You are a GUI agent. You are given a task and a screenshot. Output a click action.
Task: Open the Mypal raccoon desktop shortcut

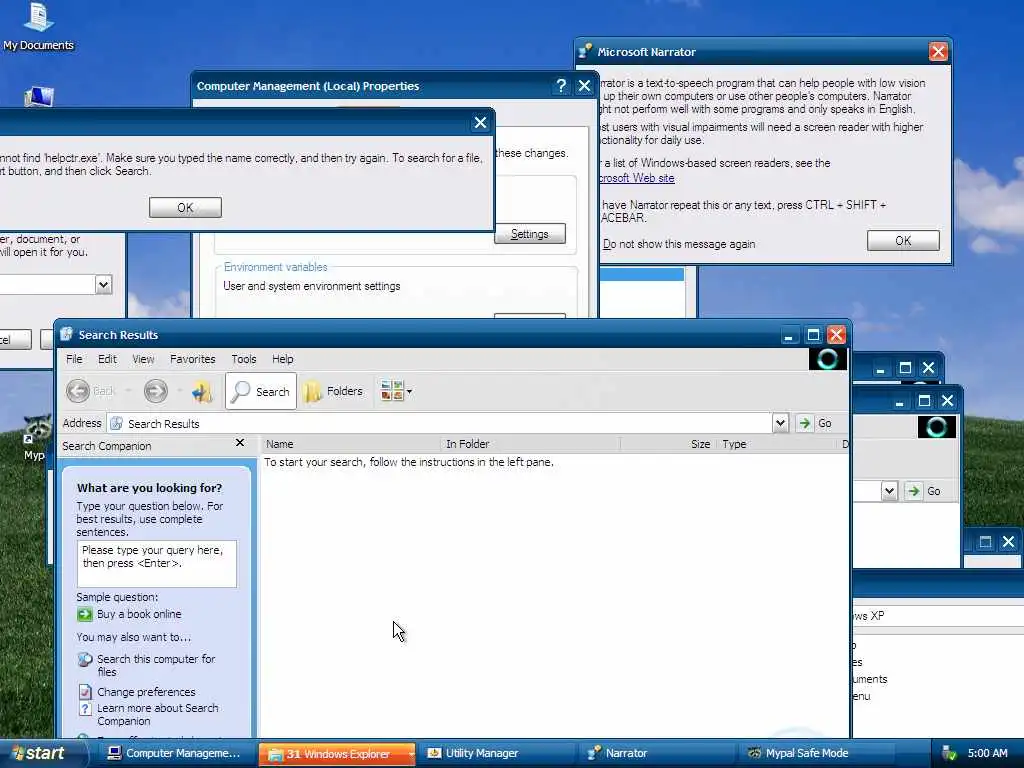36,439
